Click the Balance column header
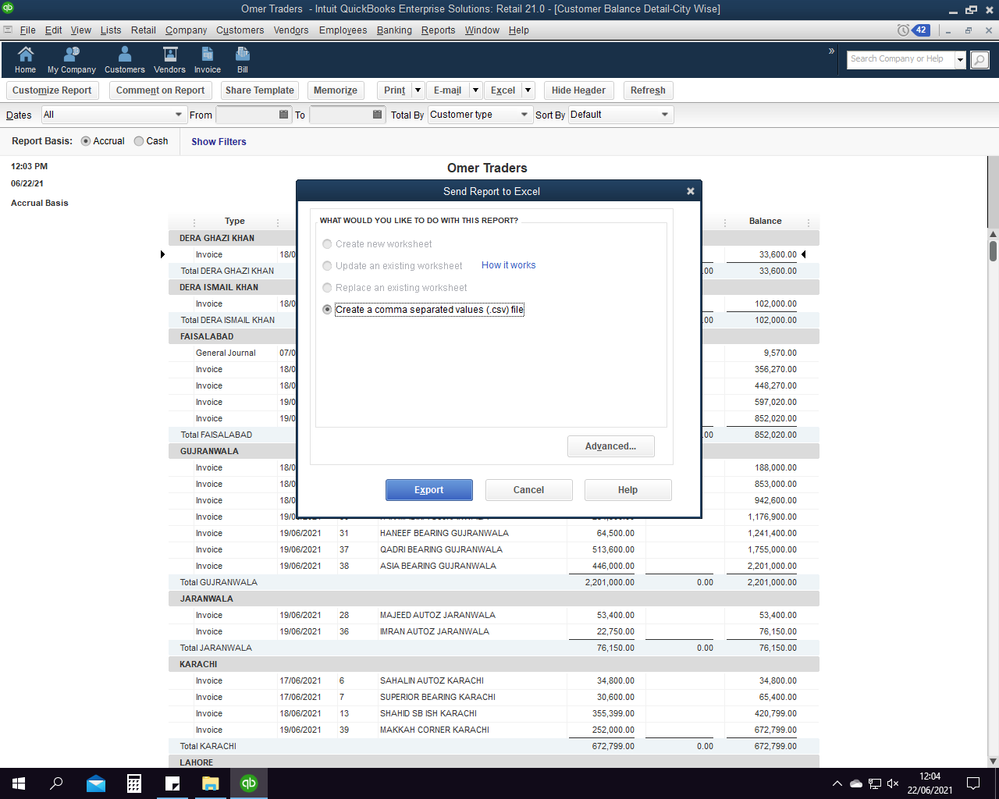Image resolution: width=999 pixels, height=799 pixels. coord(765,221)
